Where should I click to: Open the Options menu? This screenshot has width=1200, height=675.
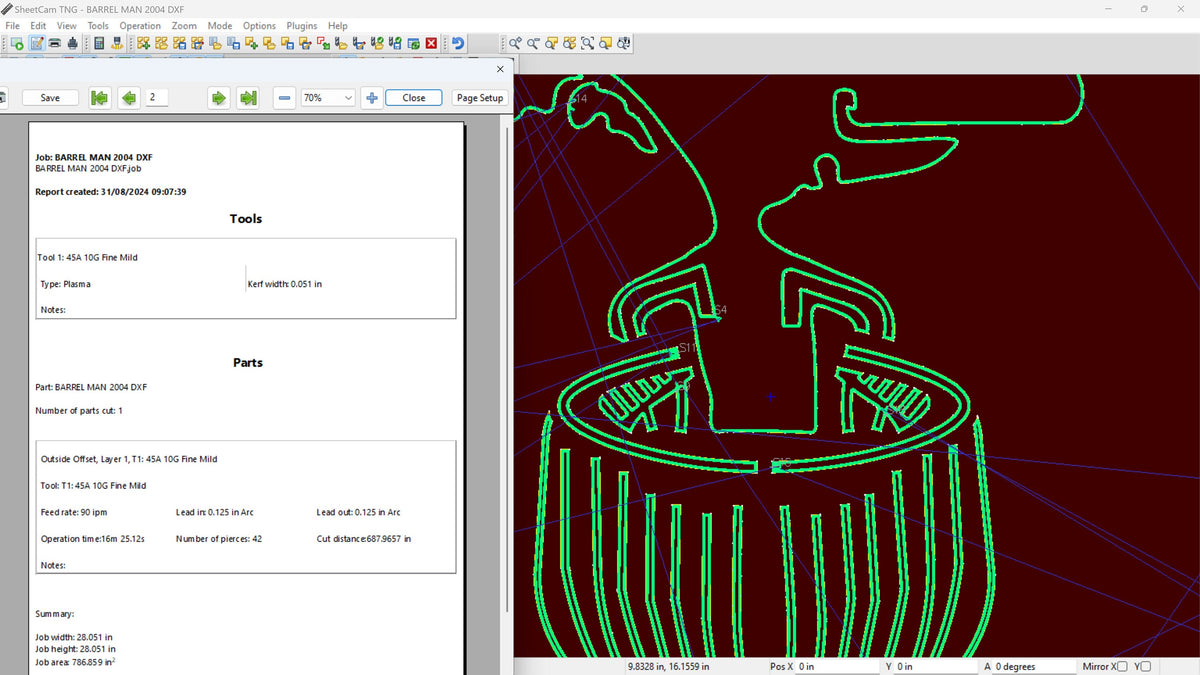tap(259, 26)
